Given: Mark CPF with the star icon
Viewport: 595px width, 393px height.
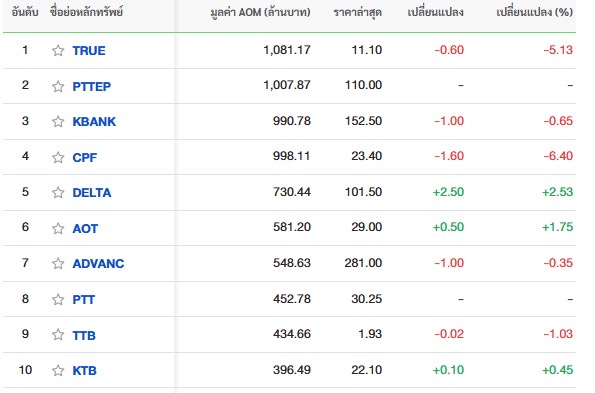Looking at the screenshot, I should (58, 157).
